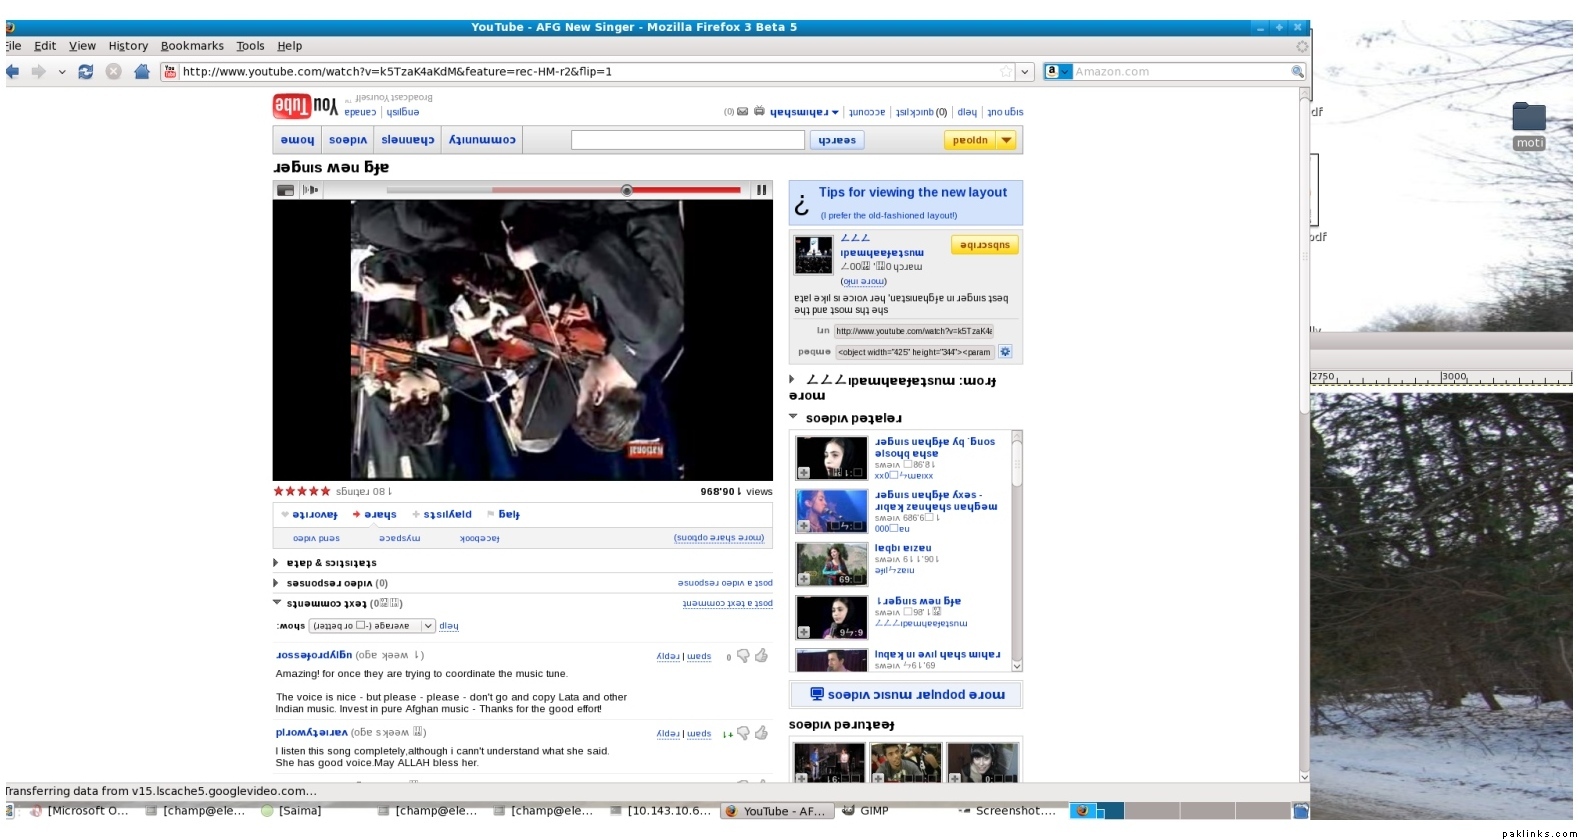The width and height of the screenshot is (1578, 840).
Task: Click the video seek bar handle
Action: coord(627,190)
